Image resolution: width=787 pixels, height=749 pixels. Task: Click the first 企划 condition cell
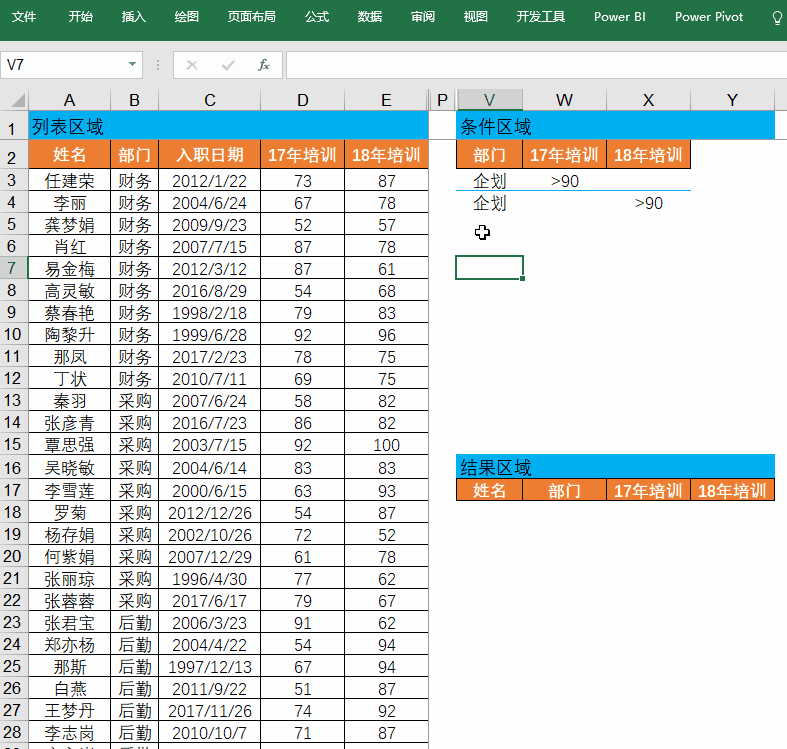pos(490,181)
